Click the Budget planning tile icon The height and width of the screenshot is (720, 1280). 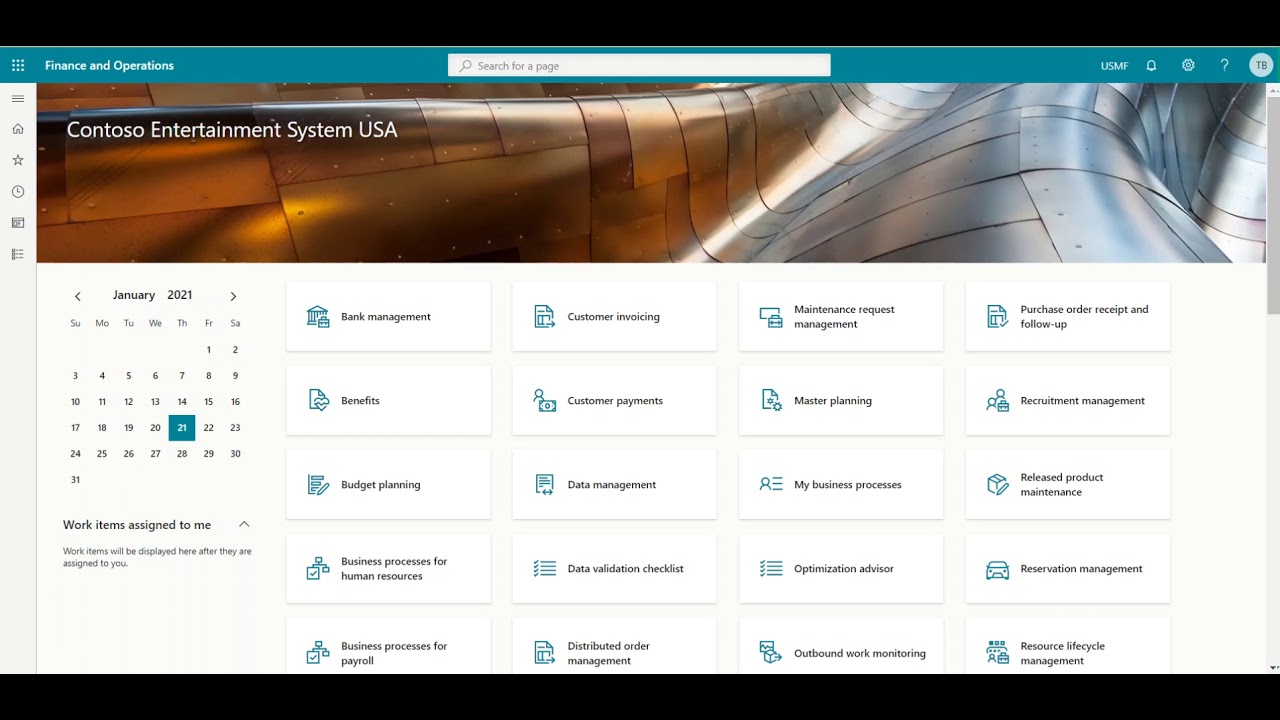[x=318, y=485]
